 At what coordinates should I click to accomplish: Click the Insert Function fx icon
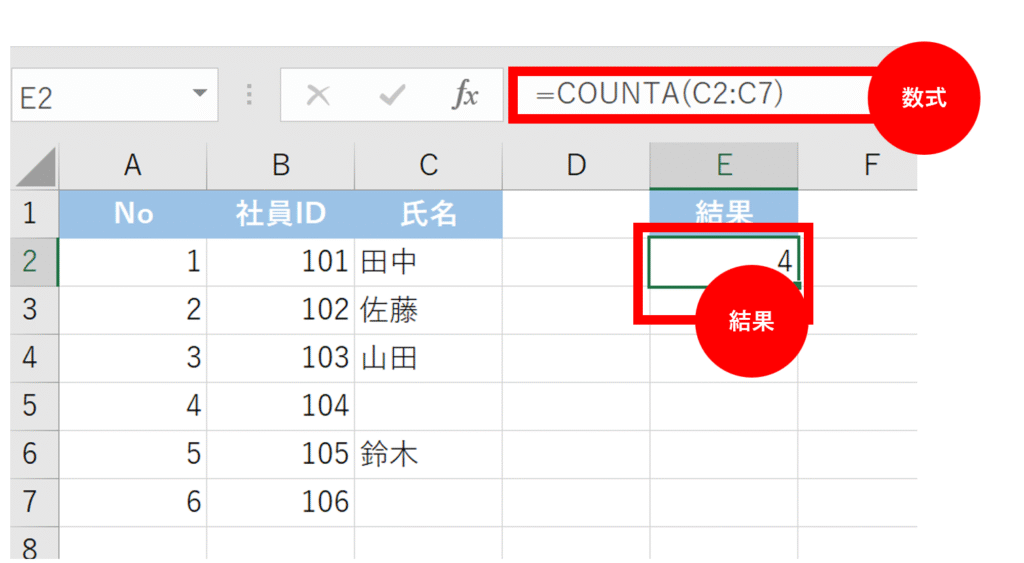[465, 96]
